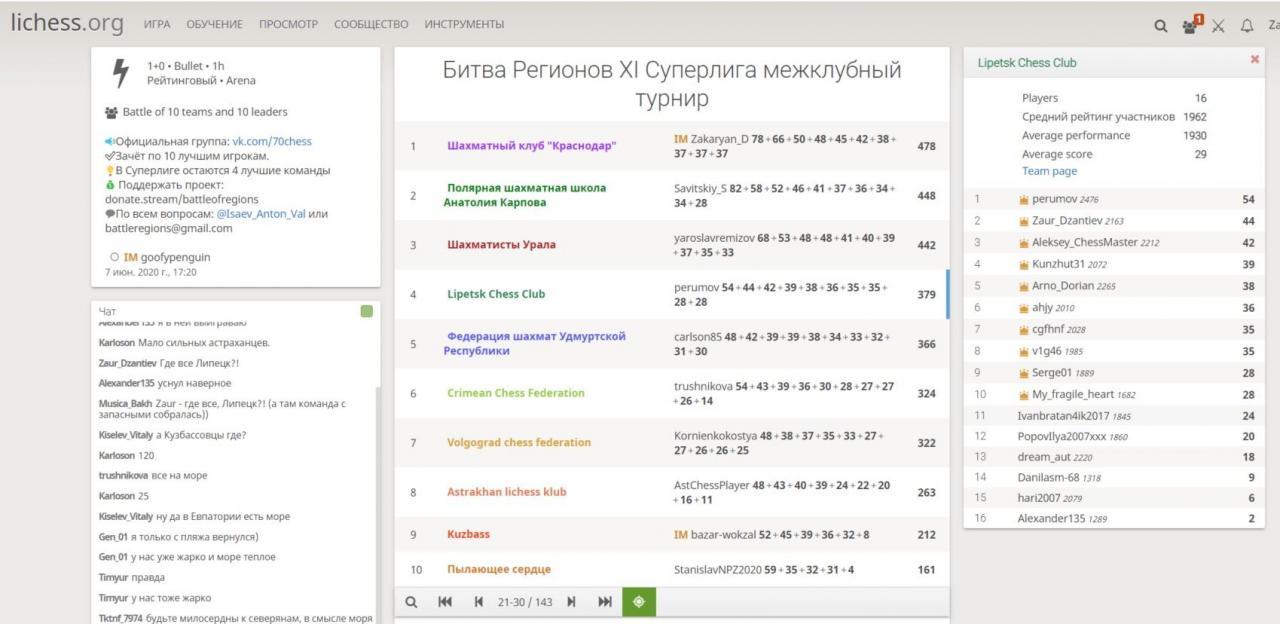The image size is (1280, 624).
Task: Click the crown icon beside Aleksey_ChessMaster
Action: click(1024, 243)
